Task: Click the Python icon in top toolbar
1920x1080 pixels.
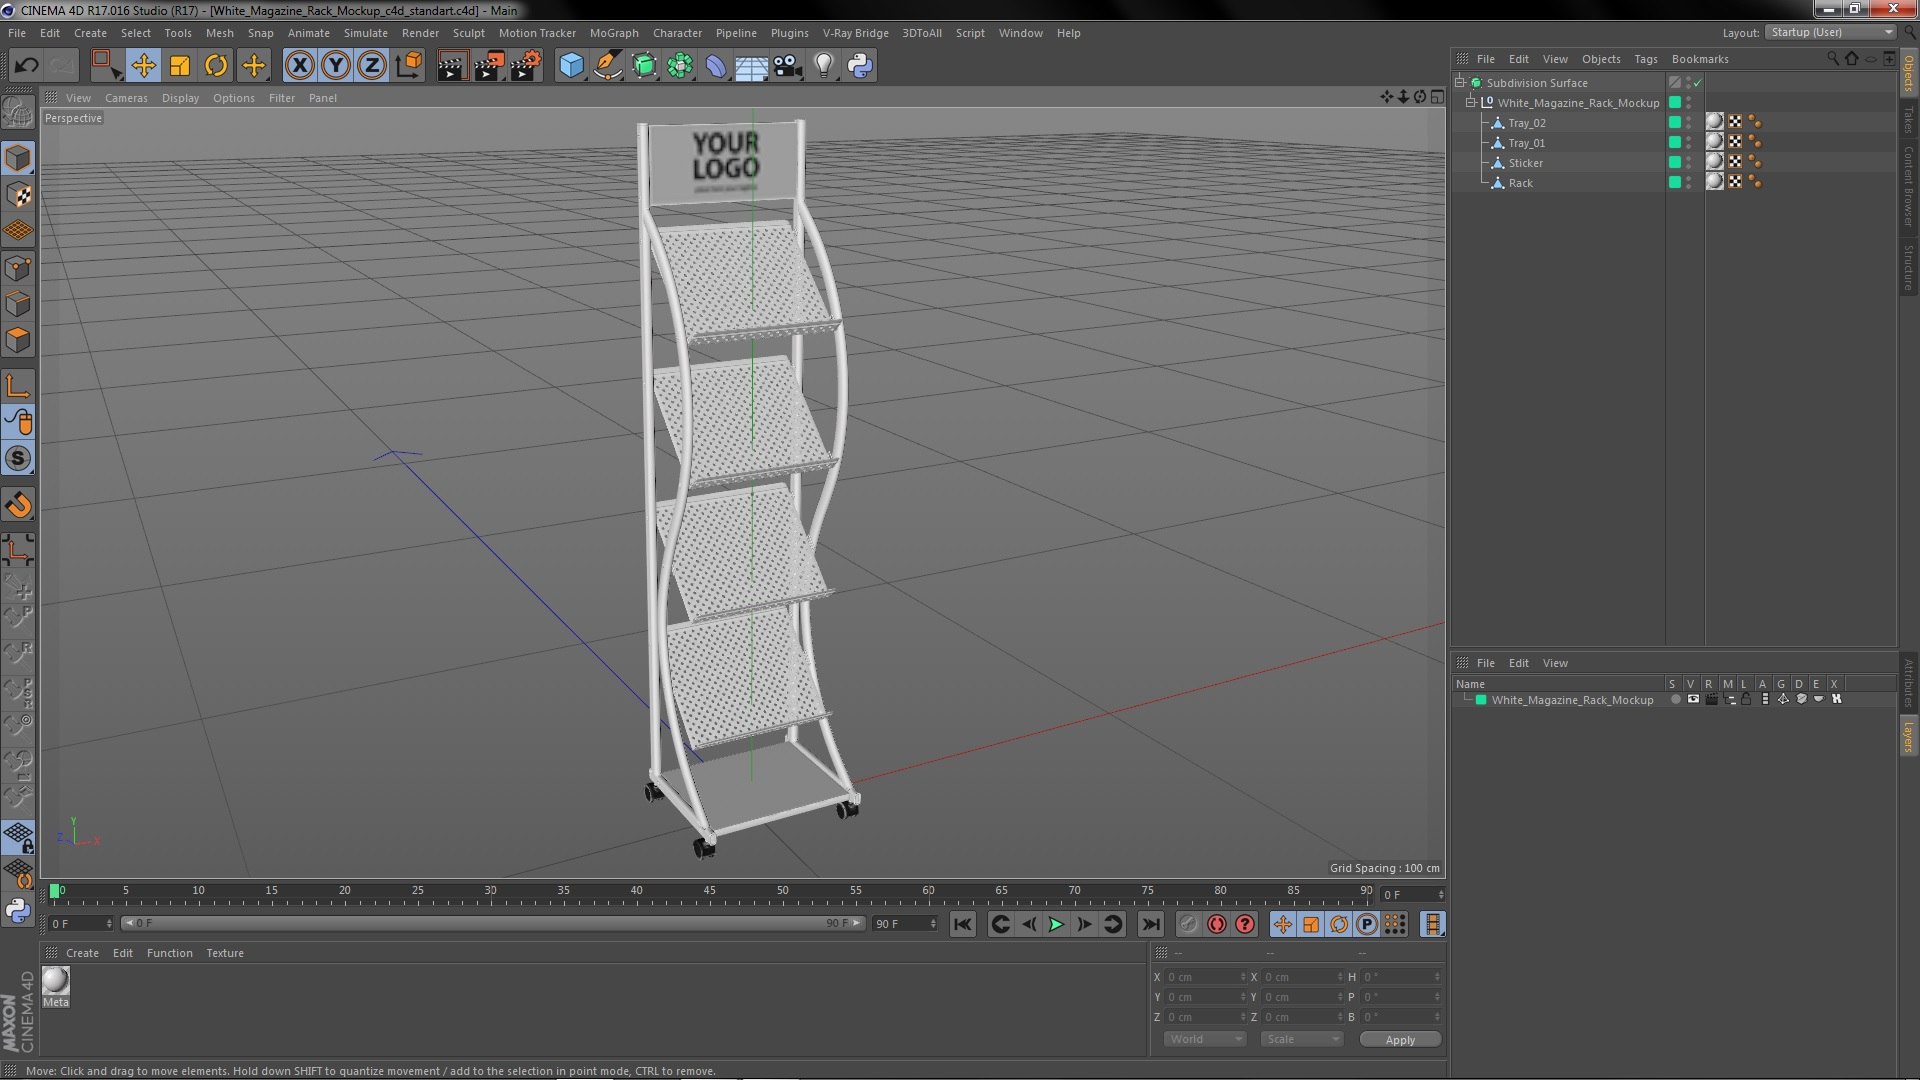Action: (x=860, y=66)
